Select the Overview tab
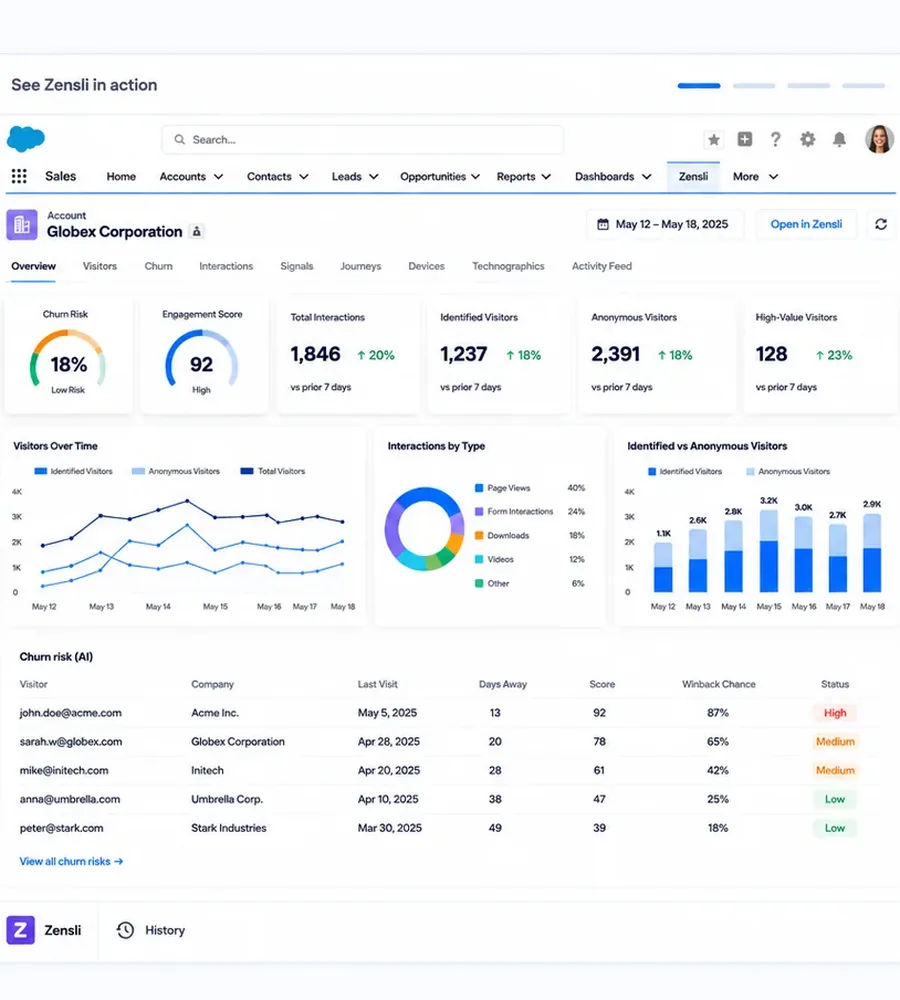Viewport: 900px width, 1000px height. (33, 266)
